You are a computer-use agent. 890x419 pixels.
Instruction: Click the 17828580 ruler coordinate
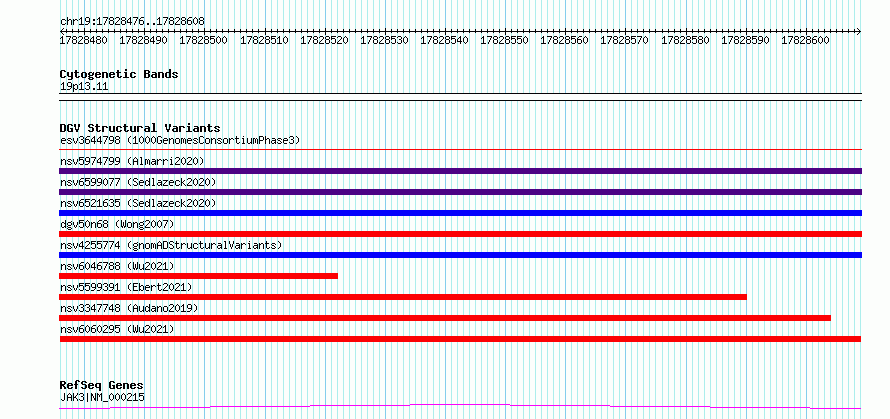tap(686, 40)
